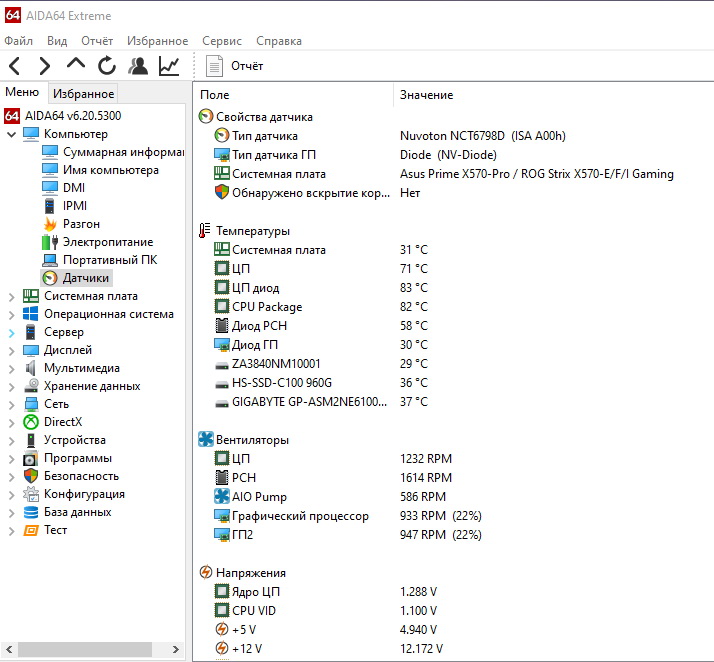The width and height of the screenshot is (714, 662).
Task: Click the Тест benchmark icon
Action: click(31, 530)
